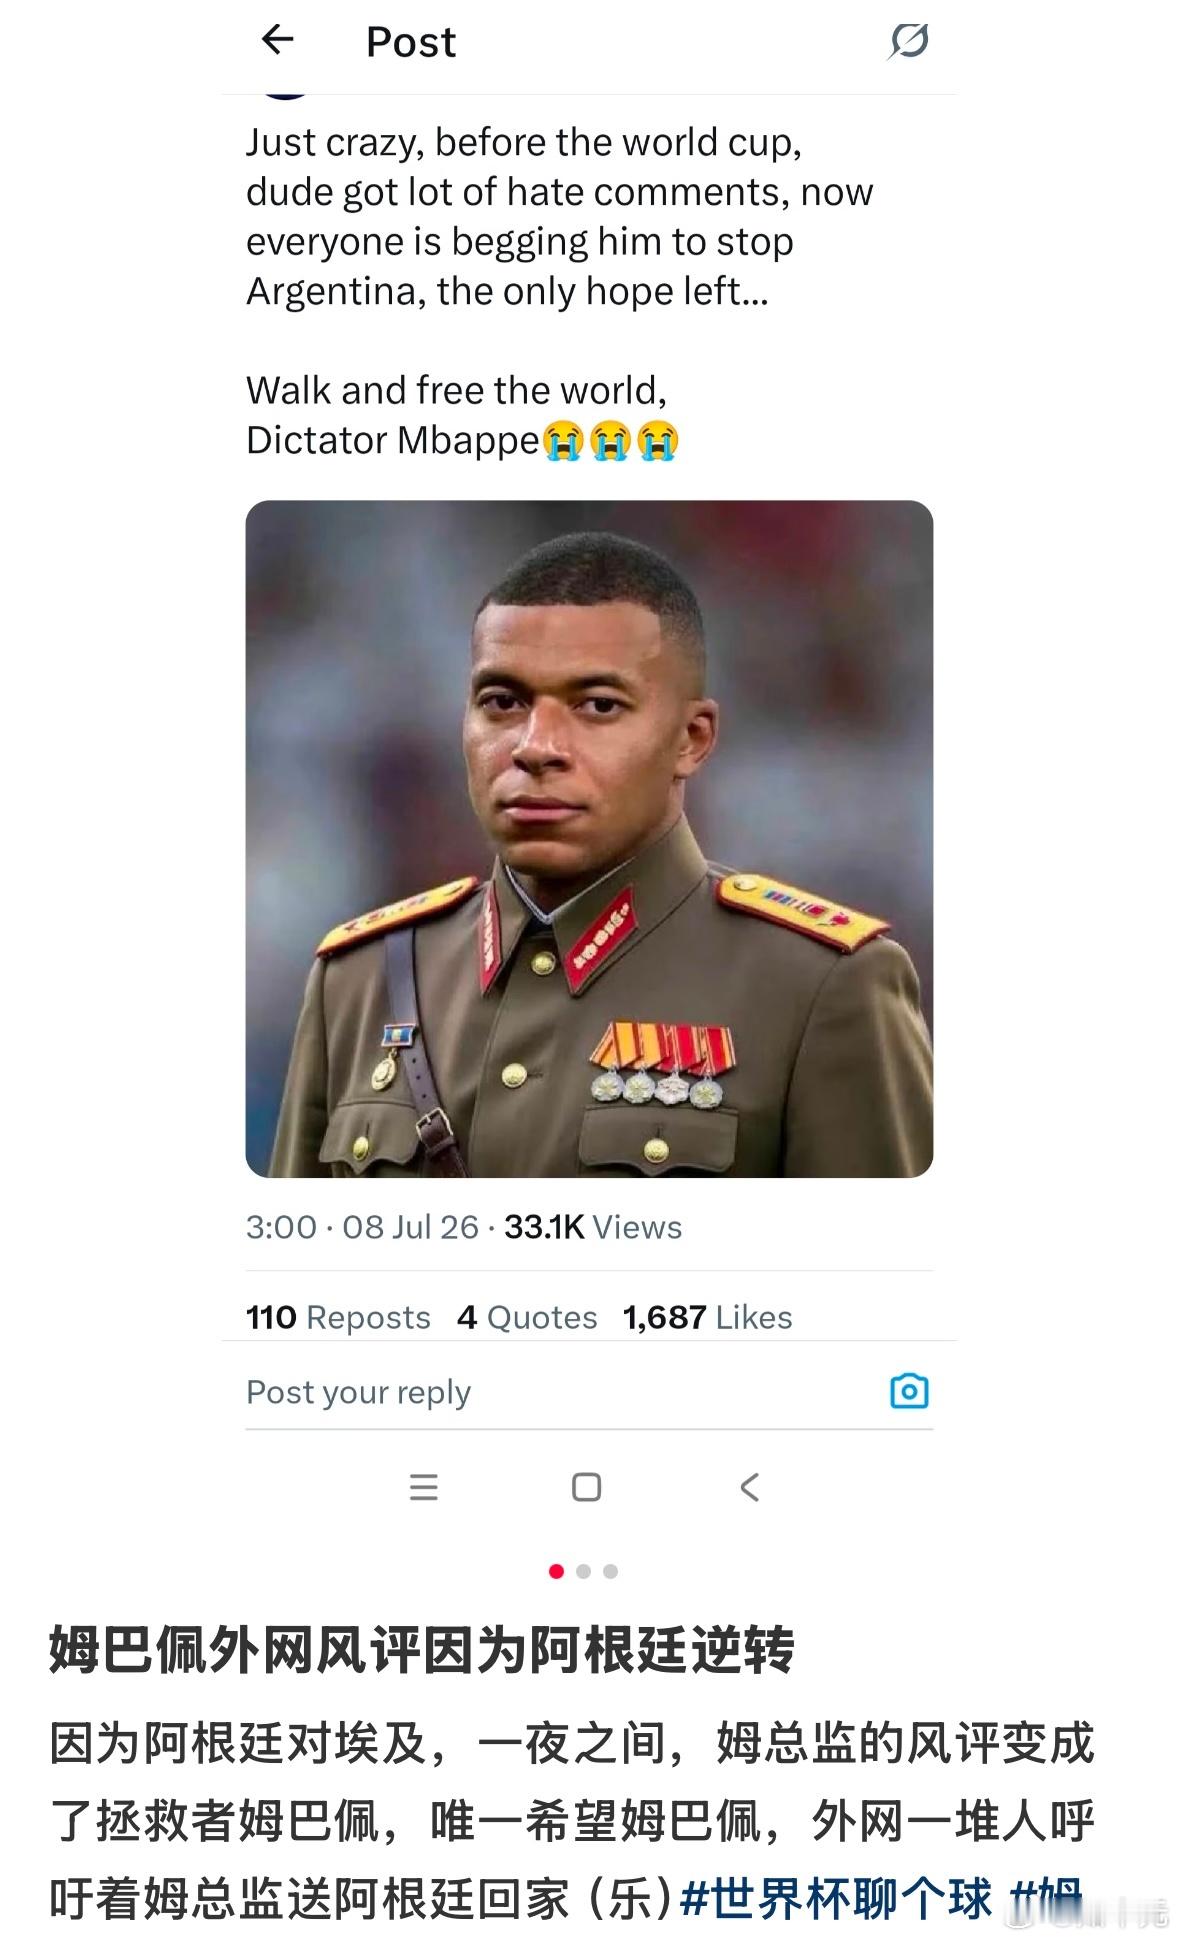Open Android recent apps menu icon
The width and height of the screenshot is (1179, 1941).
click(x=424, y=1487)
